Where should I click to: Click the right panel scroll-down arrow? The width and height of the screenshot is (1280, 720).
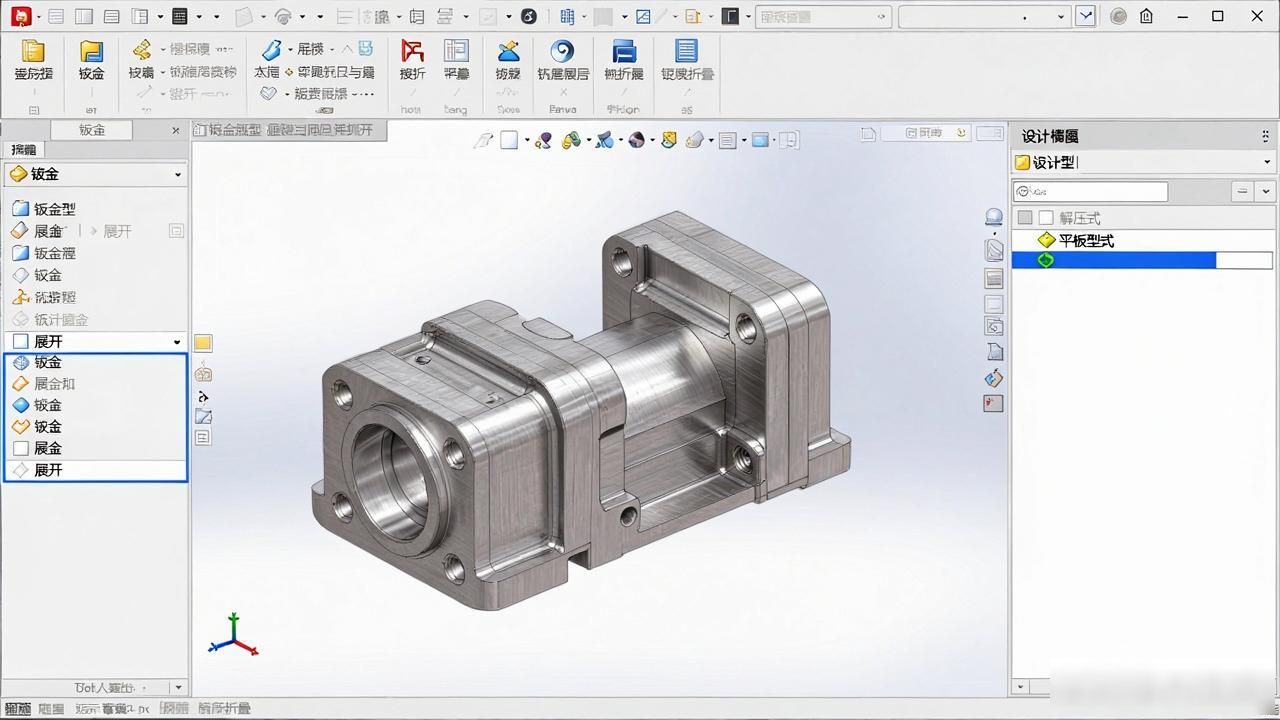click(x=1020, y=687)
